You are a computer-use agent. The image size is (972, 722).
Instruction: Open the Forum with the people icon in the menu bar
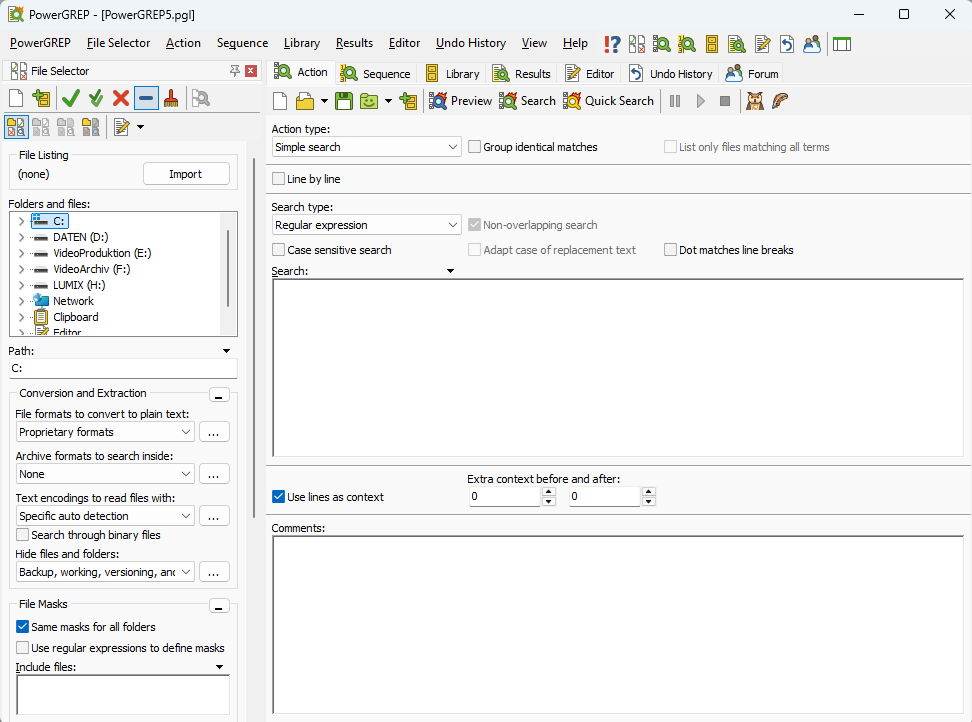tap(811, 44)
